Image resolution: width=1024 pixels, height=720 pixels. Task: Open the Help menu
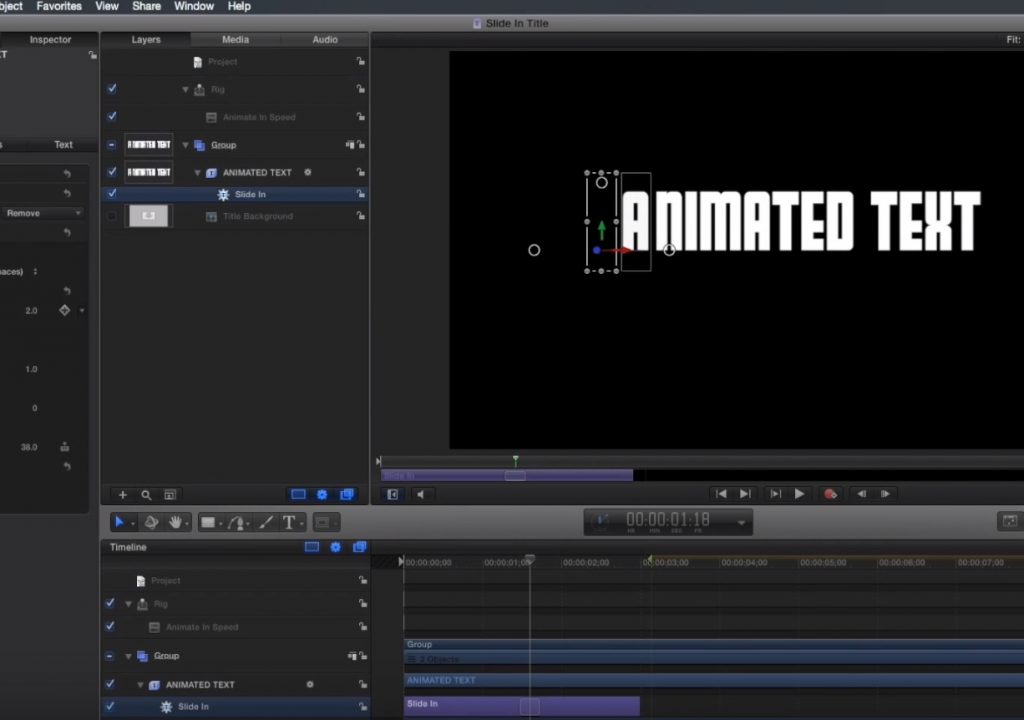coord(239,6)
